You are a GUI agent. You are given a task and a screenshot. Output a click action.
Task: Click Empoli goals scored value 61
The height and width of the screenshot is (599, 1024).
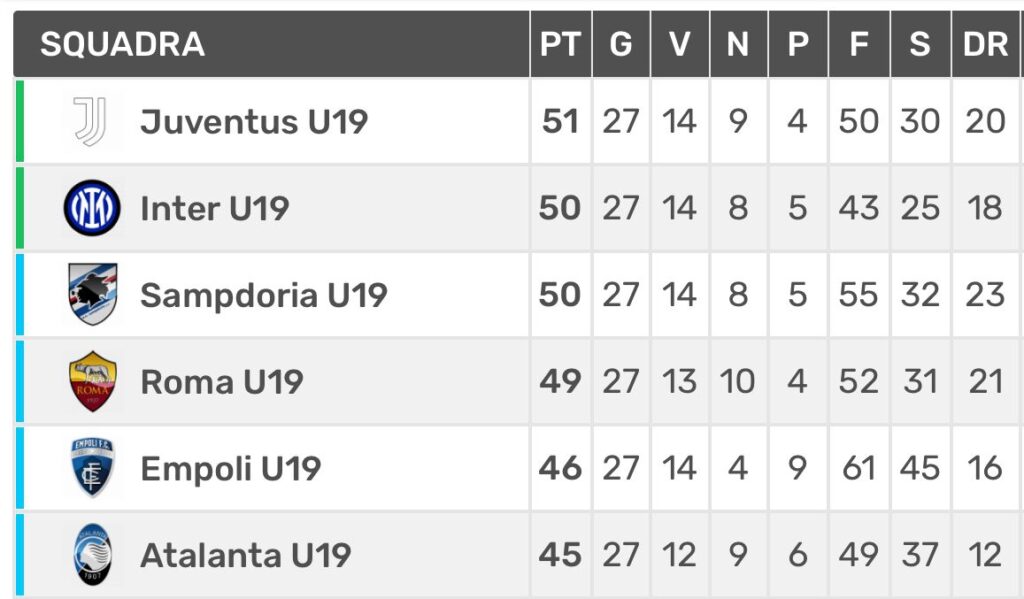click(859, 468)
